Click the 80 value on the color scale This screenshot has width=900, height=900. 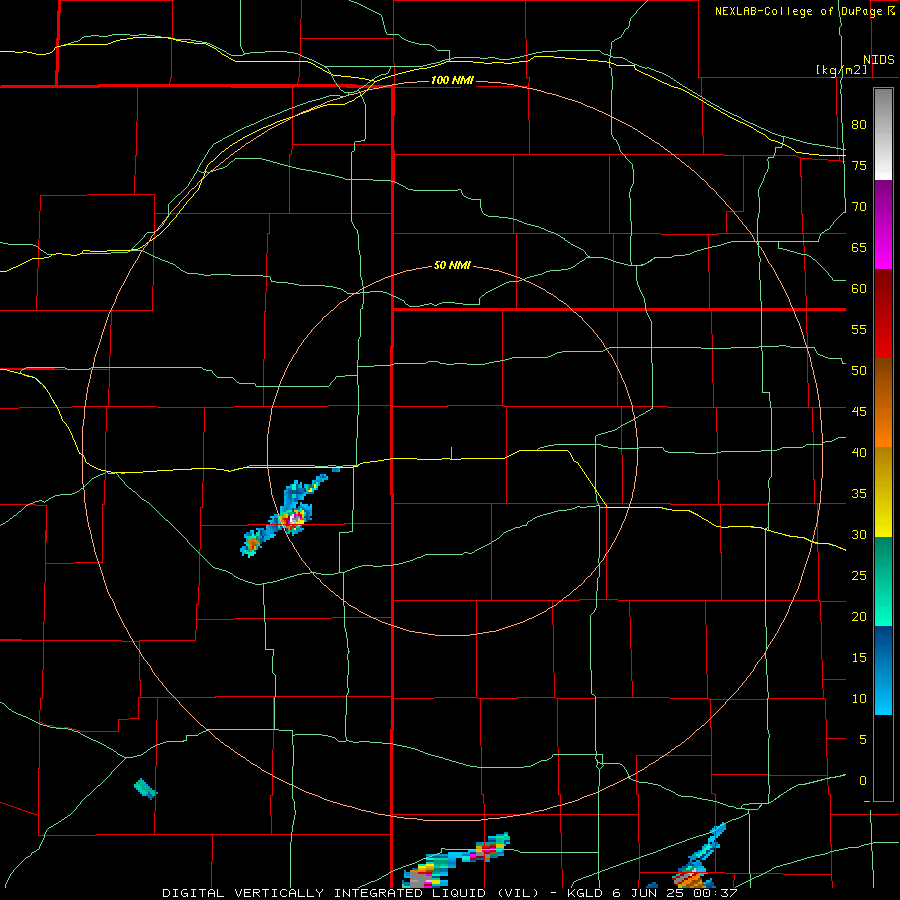[859, 125]
